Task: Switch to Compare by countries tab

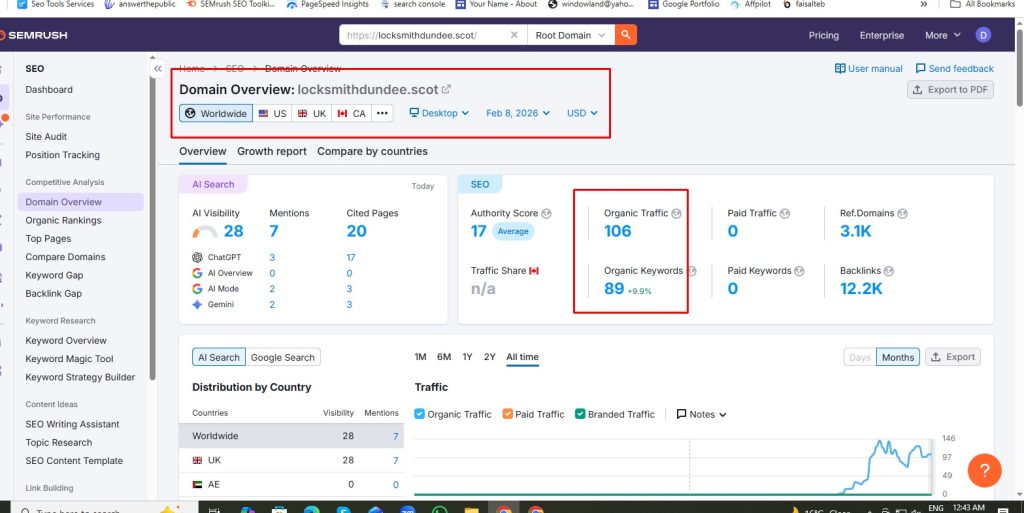Action: pyautogui.click(x=372, y=151)
